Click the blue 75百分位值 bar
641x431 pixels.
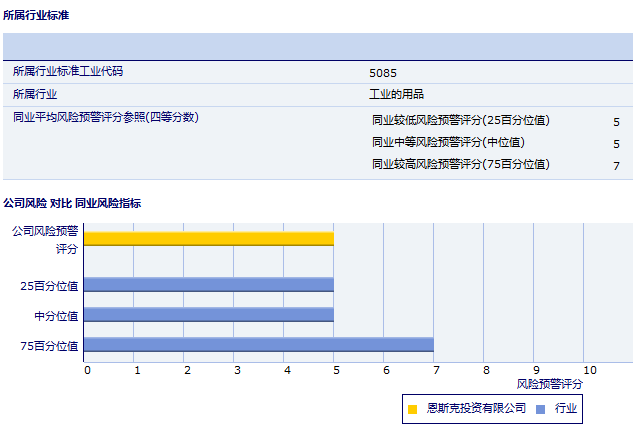pos(258,345)
